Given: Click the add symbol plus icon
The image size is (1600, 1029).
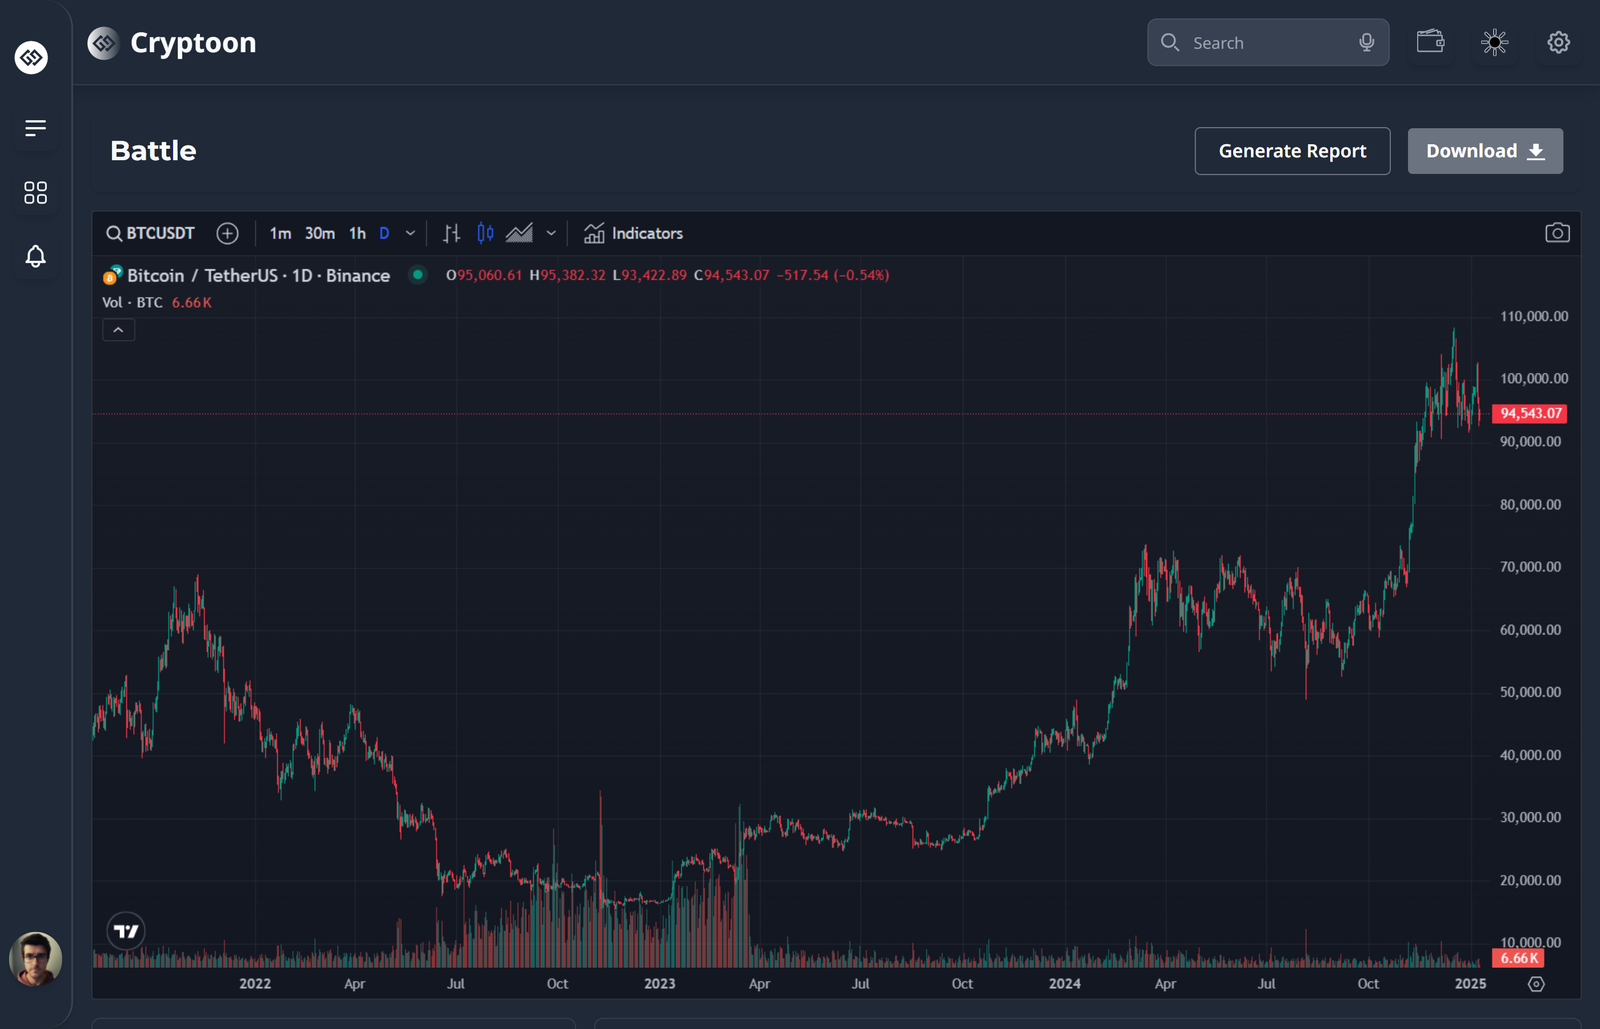Looking at the screenshot, I should [228, 233].
